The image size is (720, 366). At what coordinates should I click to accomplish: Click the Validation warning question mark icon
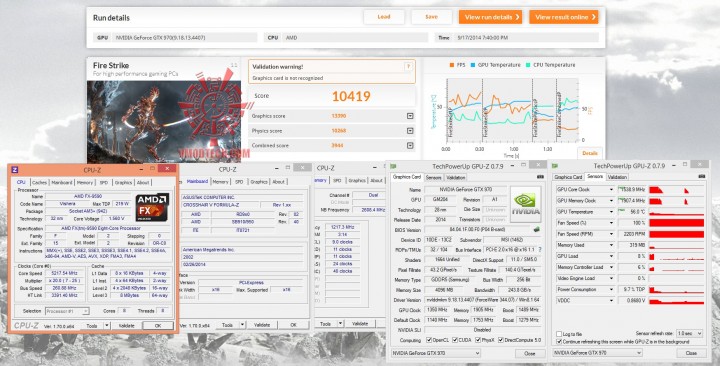408,67
